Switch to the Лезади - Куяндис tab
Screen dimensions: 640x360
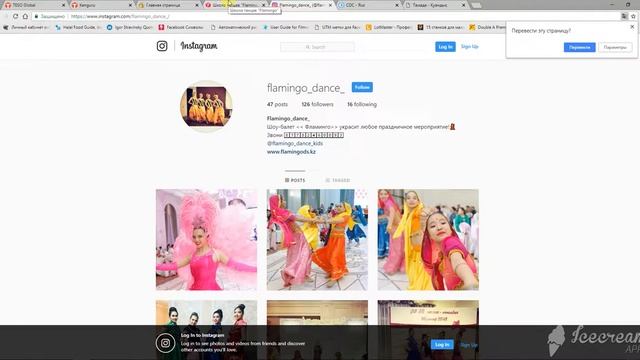(x=433, y=5)
